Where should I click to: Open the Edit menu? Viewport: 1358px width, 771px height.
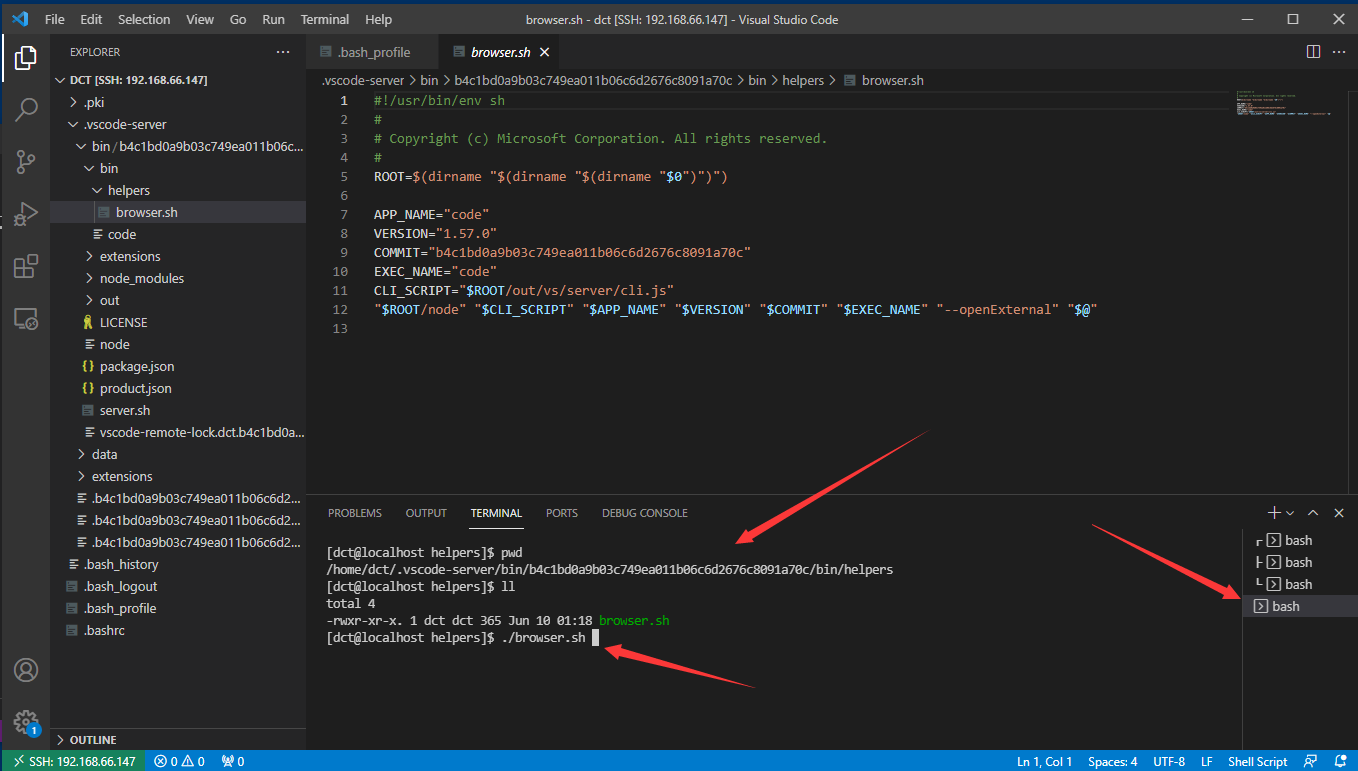pos(91,19)
